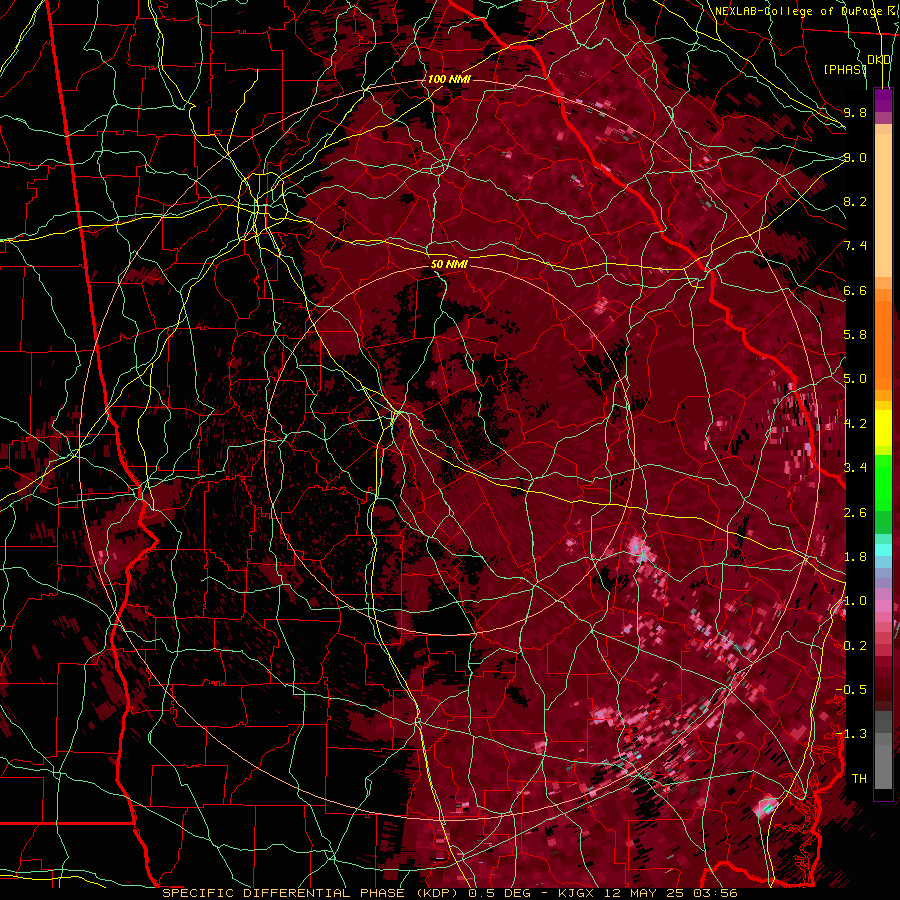Click the DKD label above the color scale
The height and width of the screenshot is (900, 900).
coord(879,60)
